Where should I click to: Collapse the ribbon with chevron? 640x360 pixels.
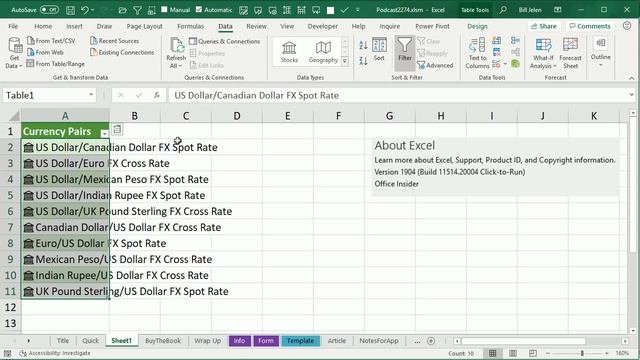tap(631, 78)
